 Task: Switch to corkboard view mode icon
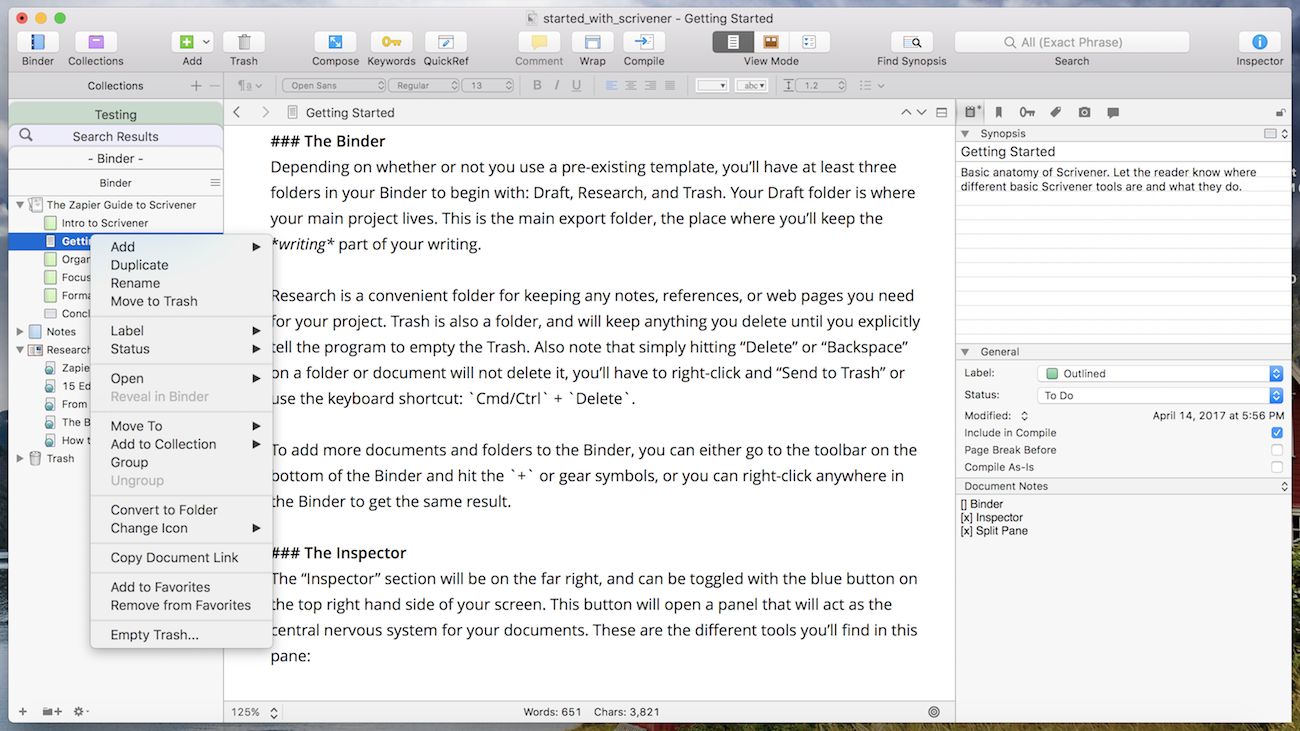click(x=771, y=42)
